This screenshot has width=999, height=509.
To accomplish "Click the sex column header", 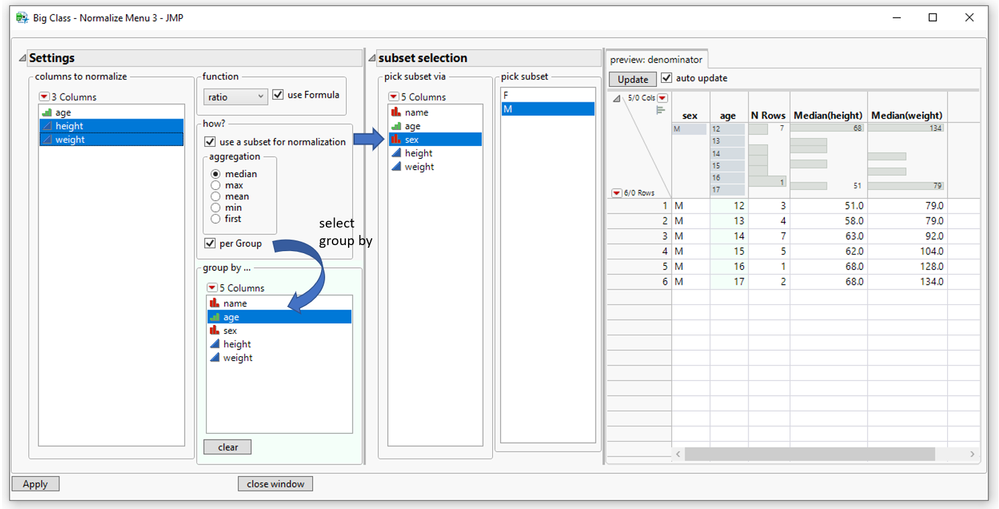I will tap(691, 115).
